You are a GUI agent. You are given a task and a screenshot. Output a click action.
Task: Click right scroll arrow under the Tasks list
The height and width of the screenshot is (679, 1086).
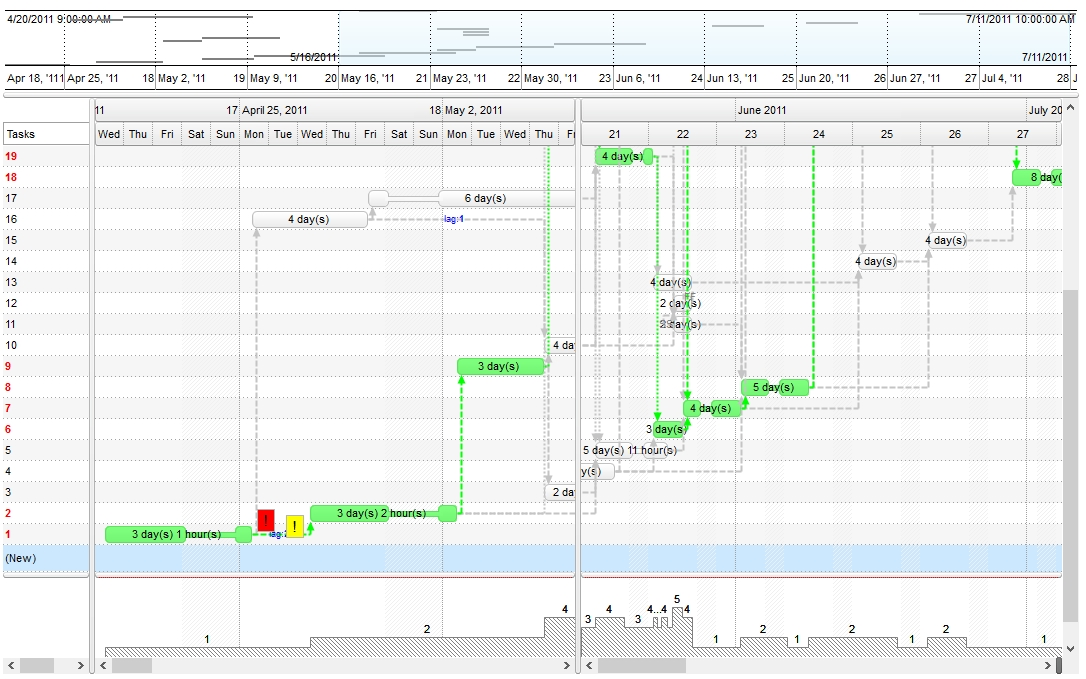coord(83,665)
